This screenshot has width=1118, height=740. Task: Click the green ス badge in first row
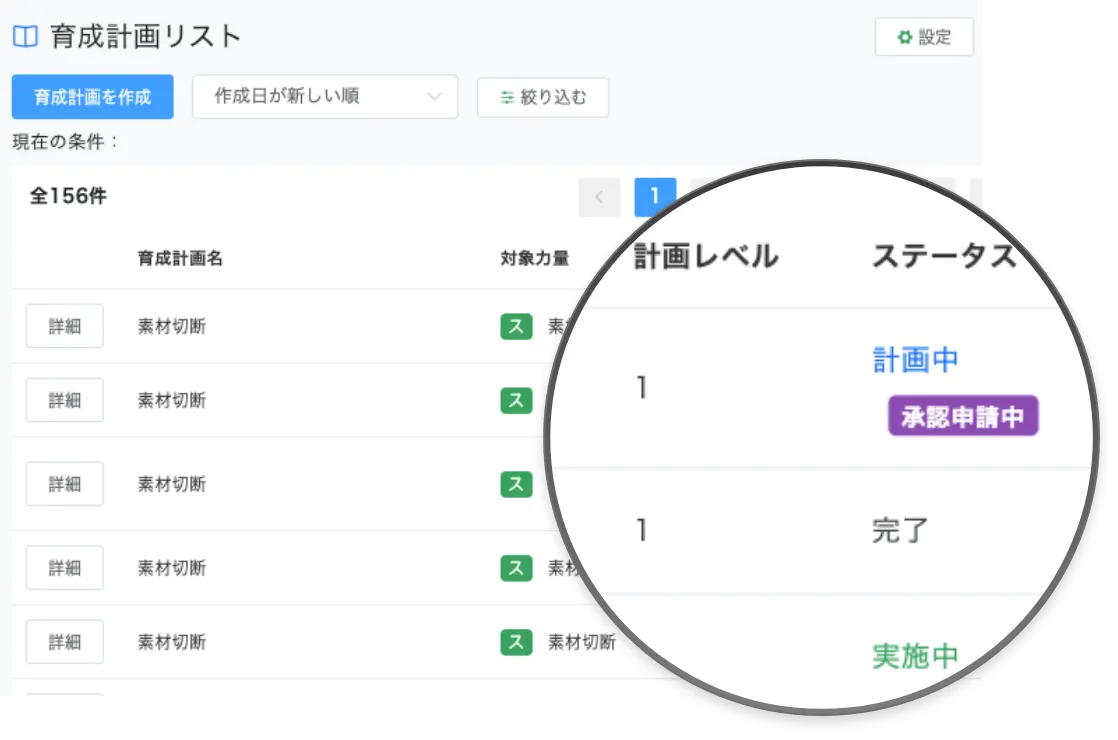(516, 326)
